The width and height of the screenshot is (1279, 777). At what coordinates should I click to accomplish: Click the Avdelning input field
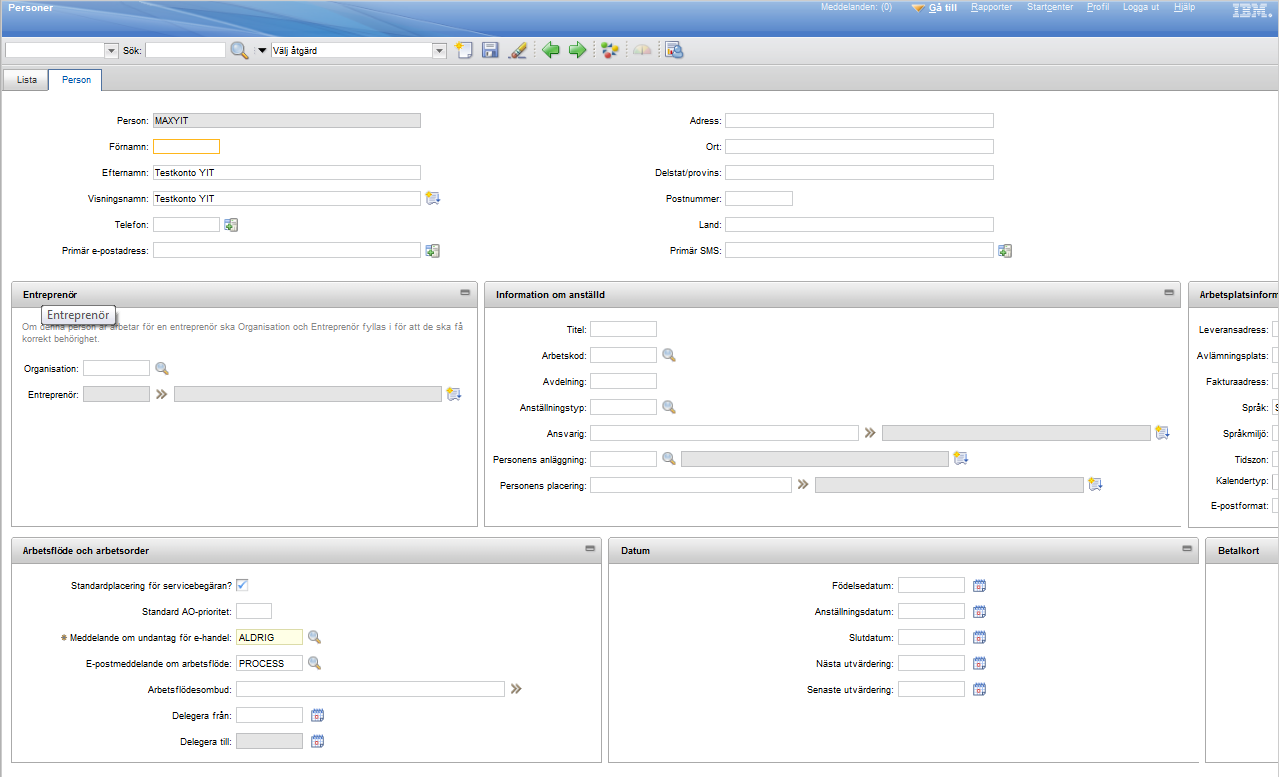coord(623,381)
